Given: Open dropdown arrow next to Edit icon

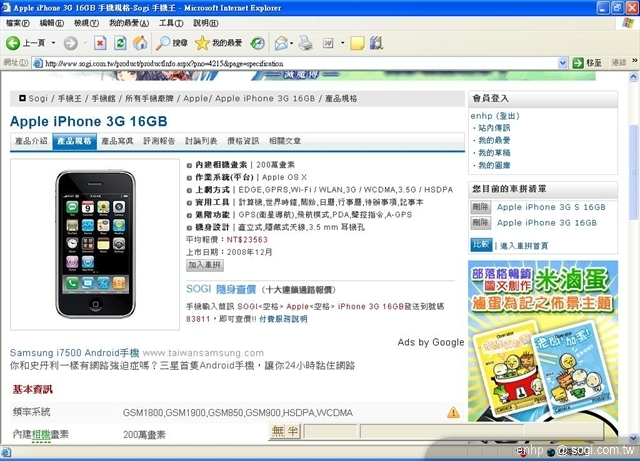Looking at the screenshot, I should tap(342, 43).
